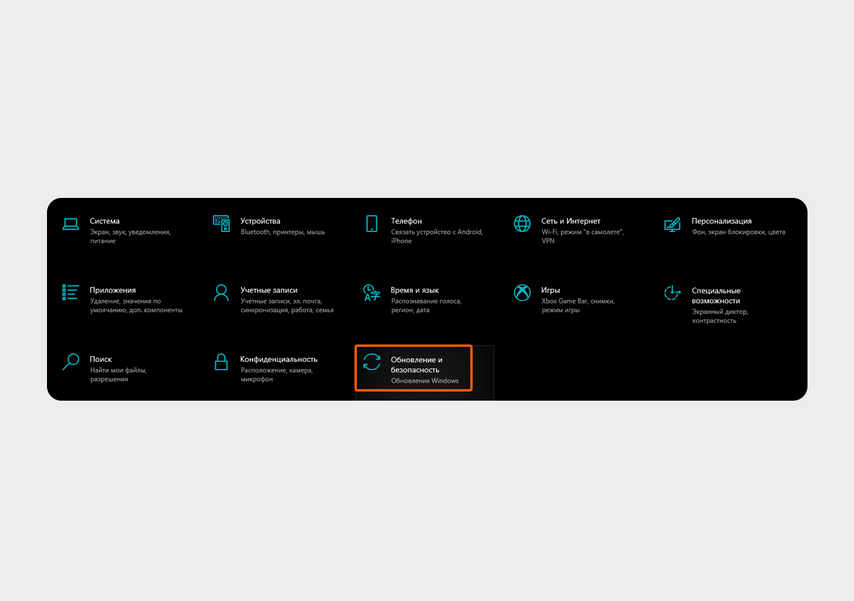Click the description 'Фон, экран блокировки, цвета'
Viewport: 854px width, 601px height.
point(739,232)
